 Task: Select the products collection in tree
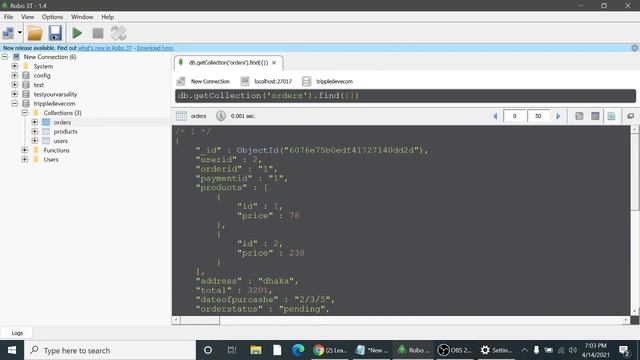(65, 131)
